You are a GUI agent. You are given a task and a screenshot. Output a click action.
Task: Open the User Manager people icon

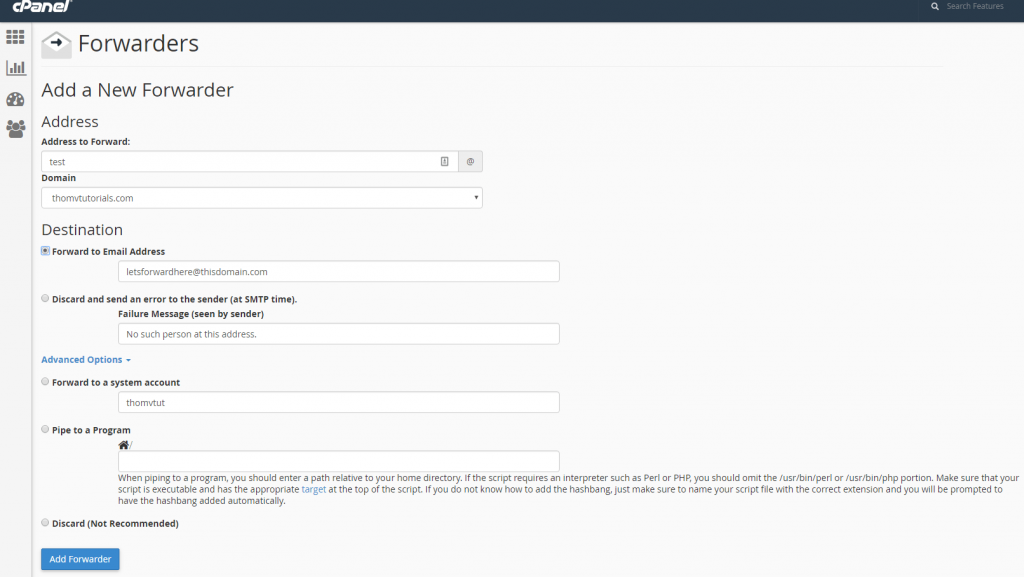pyautogui.click(x=15, y=128)
